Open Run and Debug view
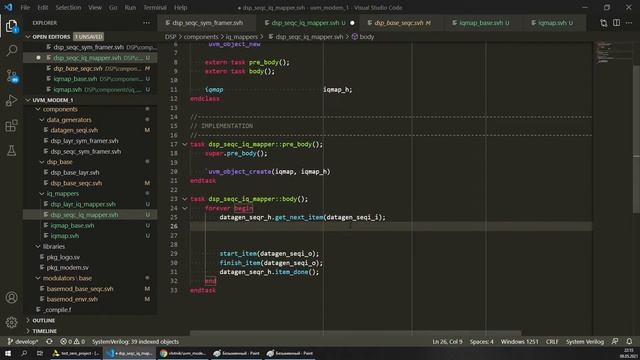 (11, 100)
